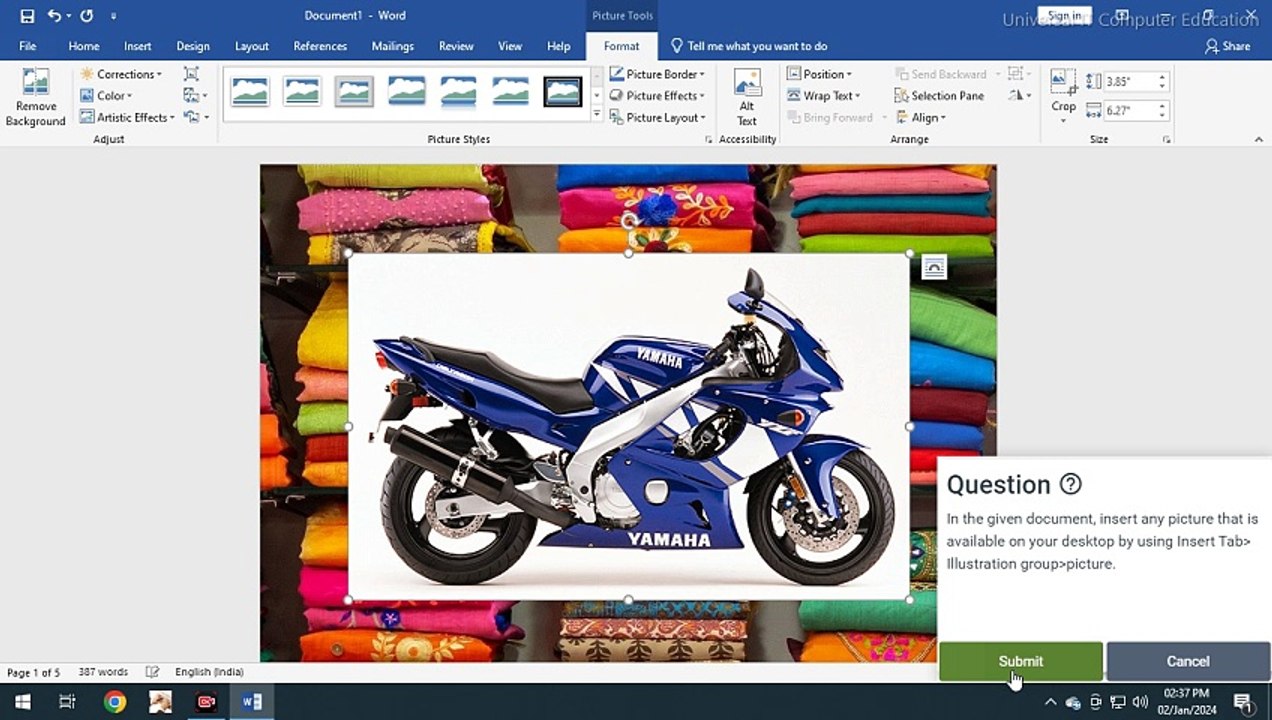Click the rotation handle above the motorcycle picture
1272x720 pixels.
(628, 220)
